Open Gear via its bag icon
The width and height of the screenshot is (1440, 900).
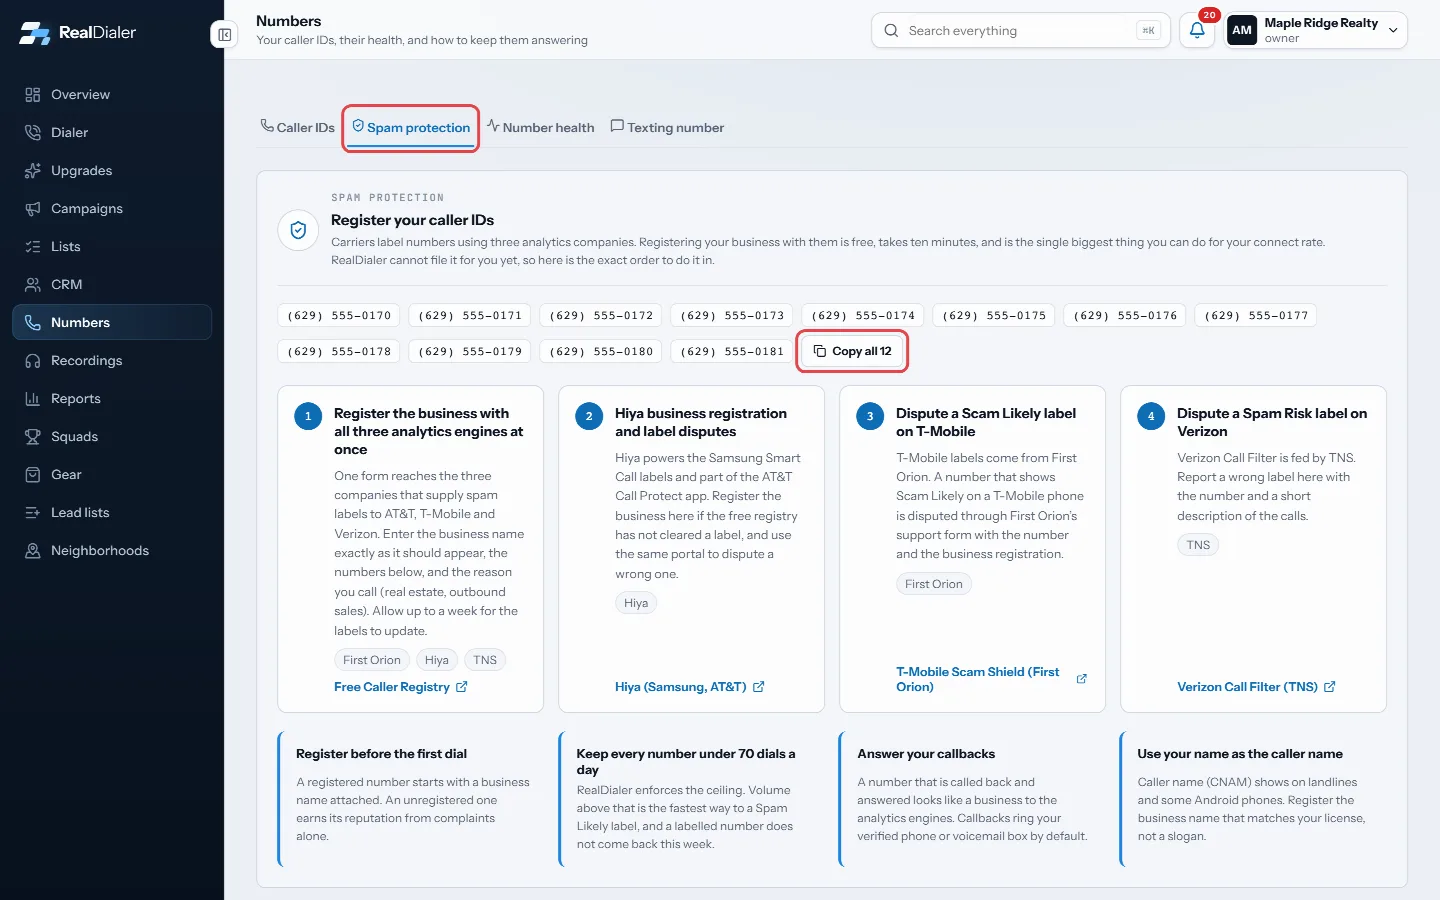[33, 475]
